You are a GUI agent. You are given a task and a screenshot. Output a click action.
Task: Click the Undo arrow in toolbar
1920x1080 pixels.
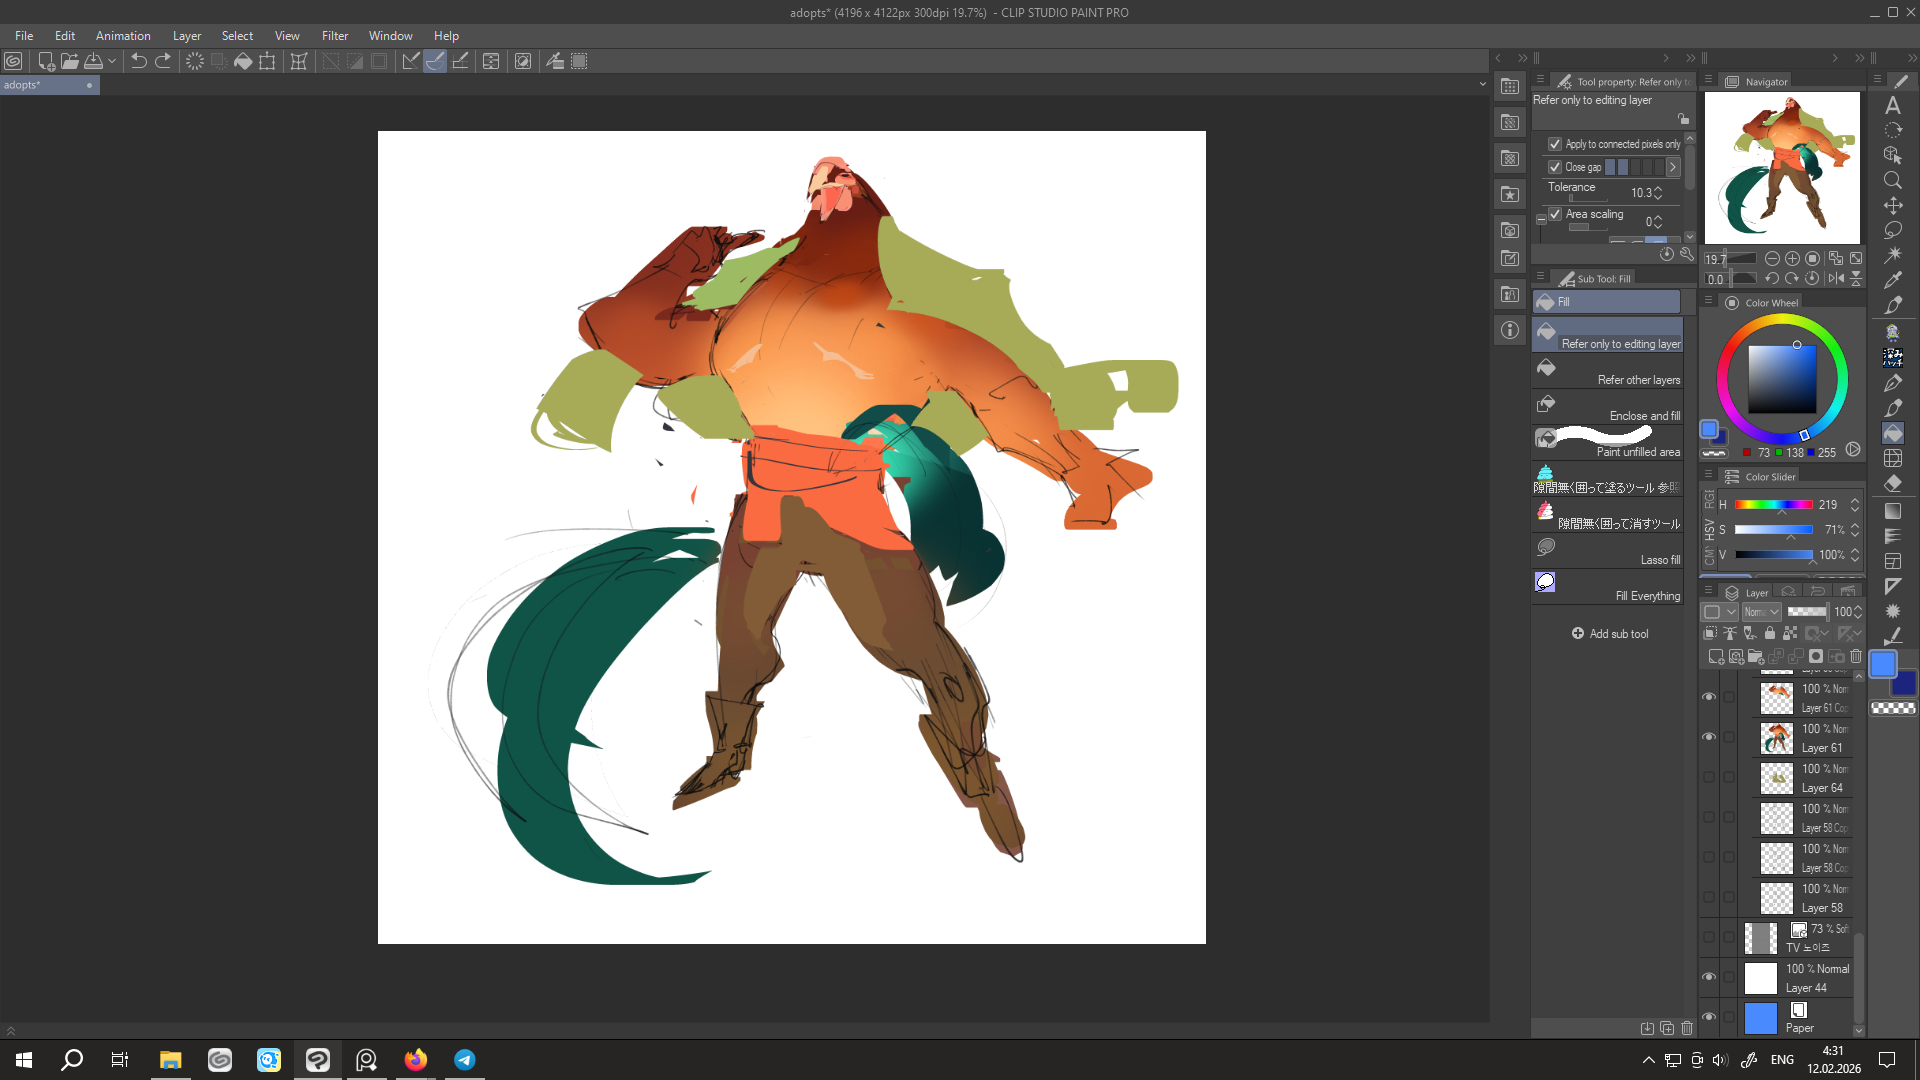click(138, 61)
